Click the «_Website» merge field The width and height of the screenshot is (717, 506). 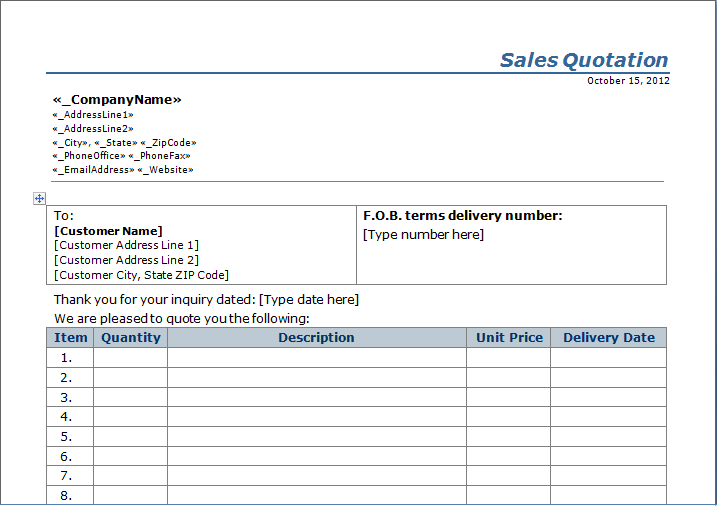click(x=166, y=170)
